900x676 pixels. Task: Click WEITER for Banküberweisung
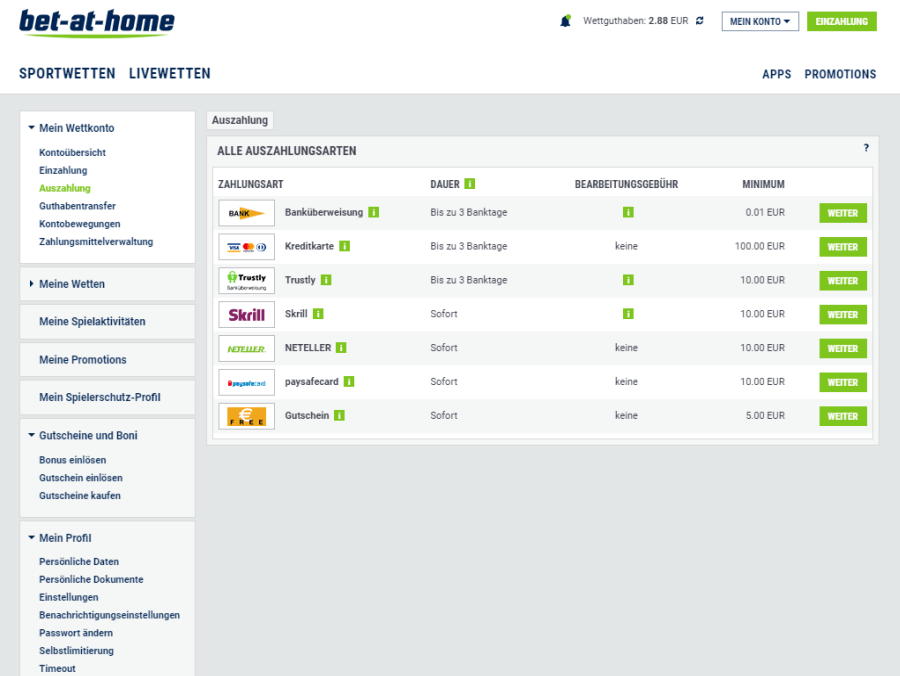point(843,213)
